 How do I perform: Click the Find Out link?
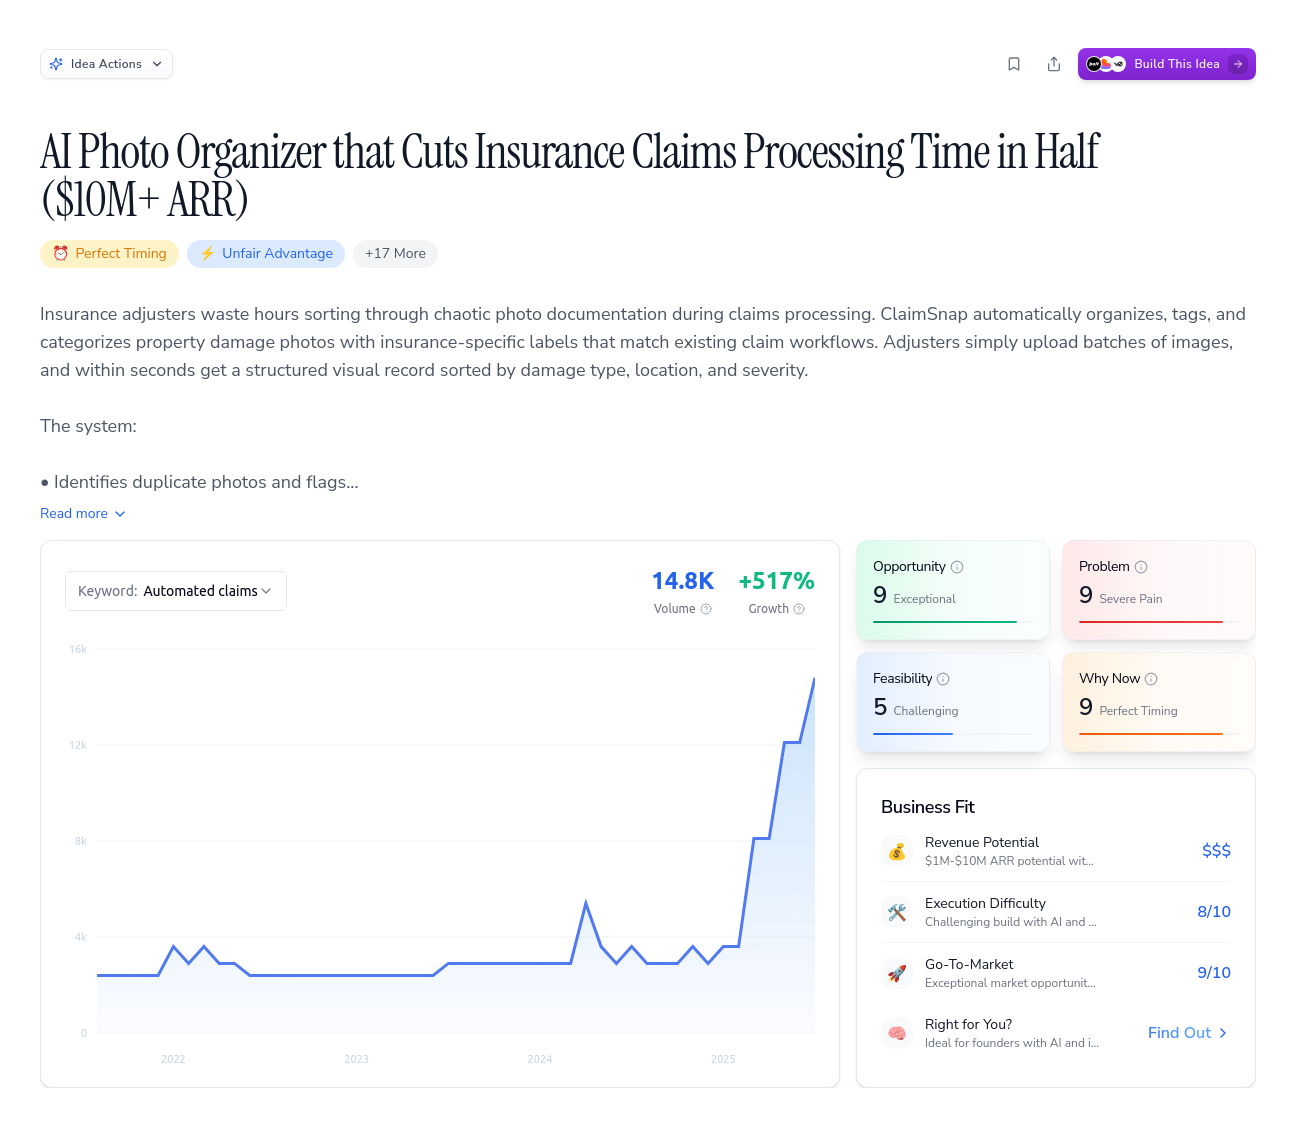pyautogui.click(x=1188, y=1033)
